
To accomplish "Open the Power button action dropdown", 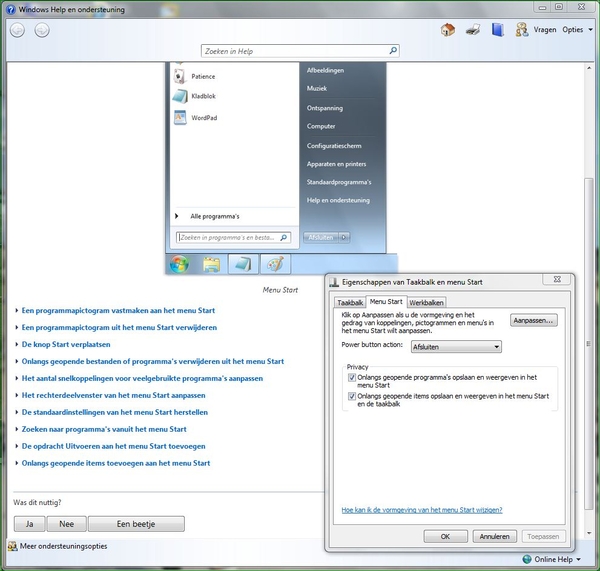I will pos(456,347).
